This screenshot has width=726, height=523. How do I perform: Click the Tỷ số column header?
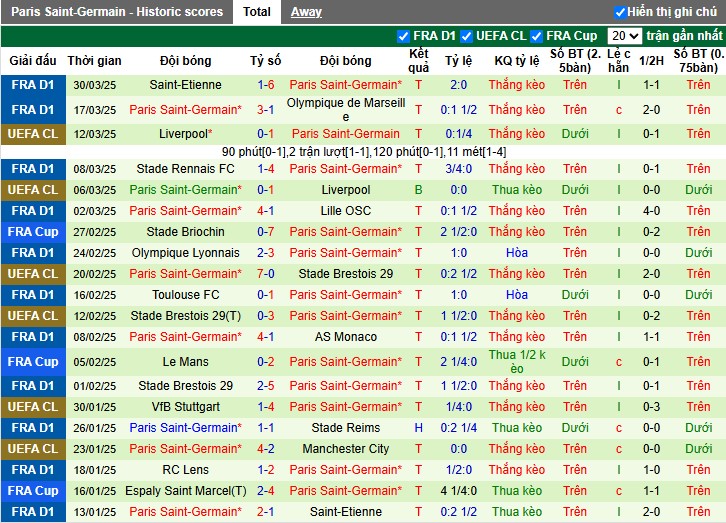click(x=265, y=61)
